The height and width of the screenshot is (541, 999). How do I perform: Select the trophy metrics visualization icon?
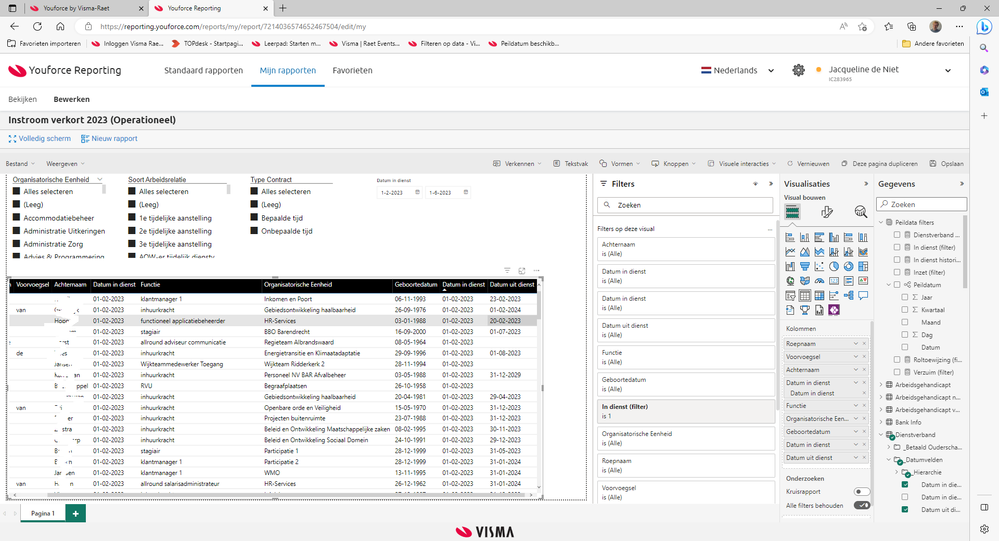click(805, 310)
